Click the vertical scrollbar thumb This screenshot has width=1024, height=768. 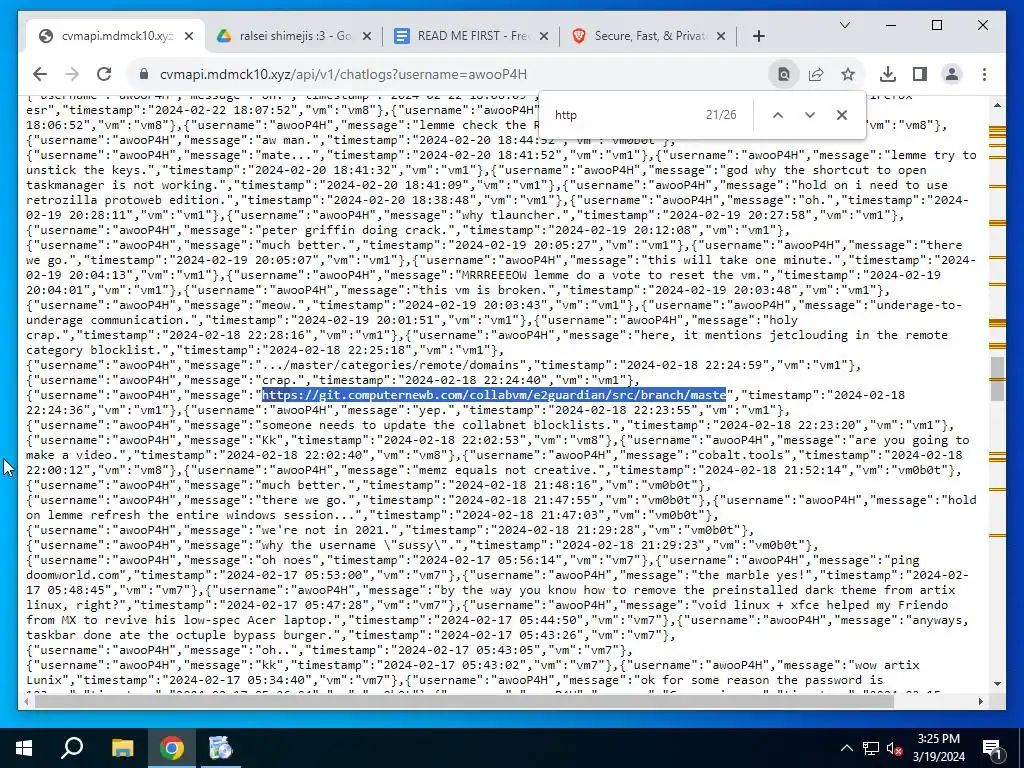coord(997,379)
